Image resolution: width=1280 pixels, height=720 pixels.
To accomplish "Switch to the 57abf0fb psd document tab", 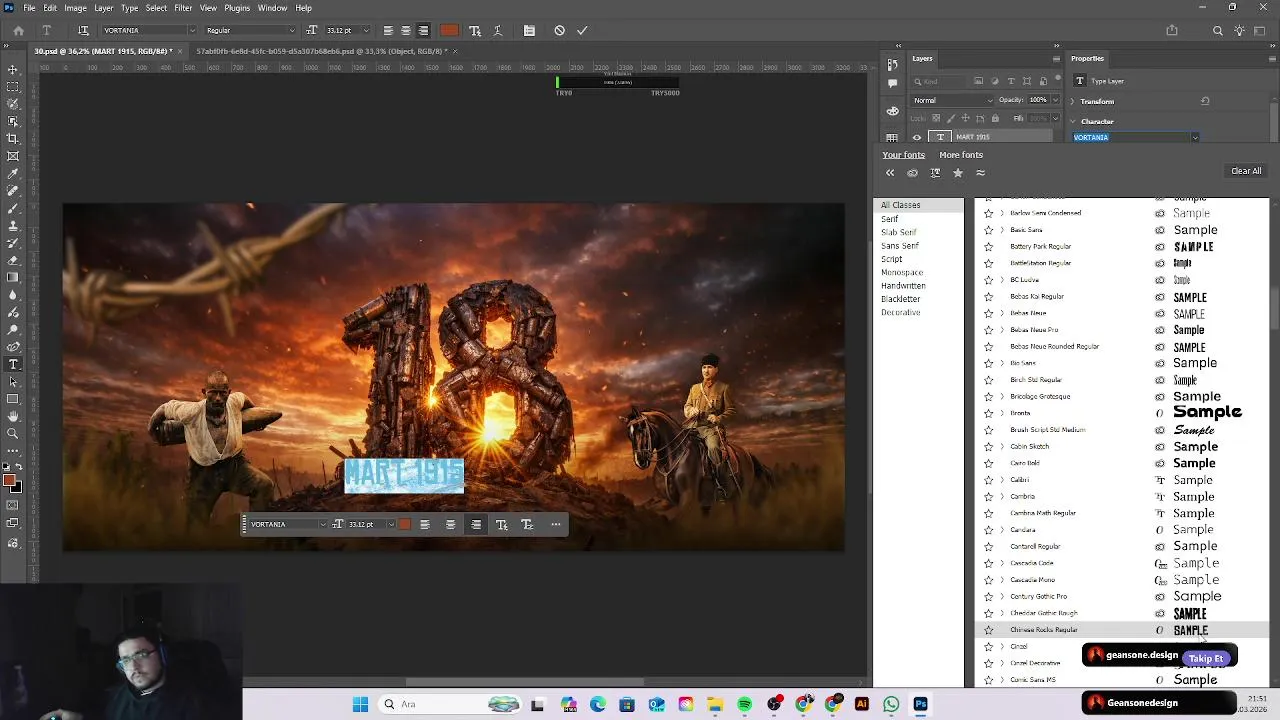I will pos(320,51).
